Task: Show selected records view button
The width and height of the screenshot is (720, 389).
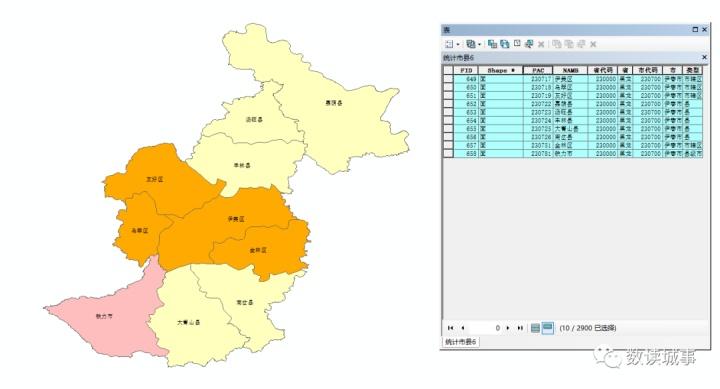Action: [x=547, y=328]
